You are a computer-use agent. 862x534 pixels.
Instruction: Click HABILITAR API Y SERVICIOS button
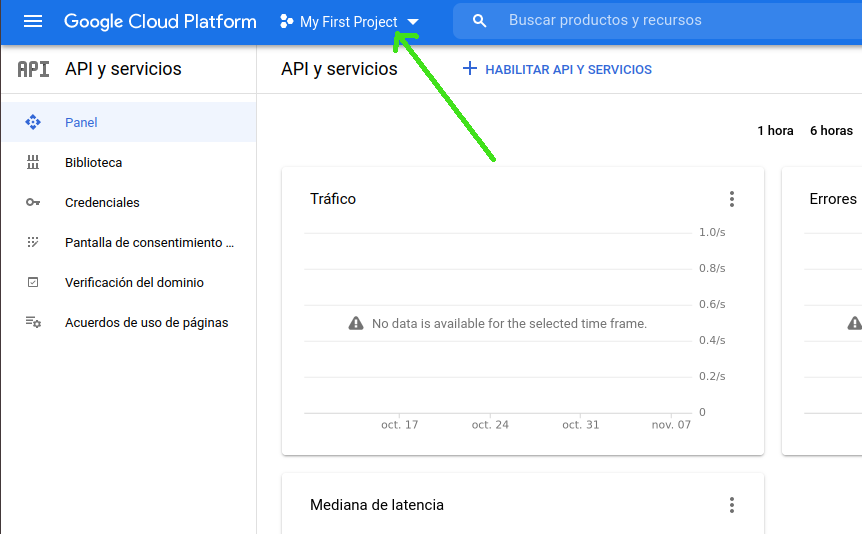coord(557,69)
